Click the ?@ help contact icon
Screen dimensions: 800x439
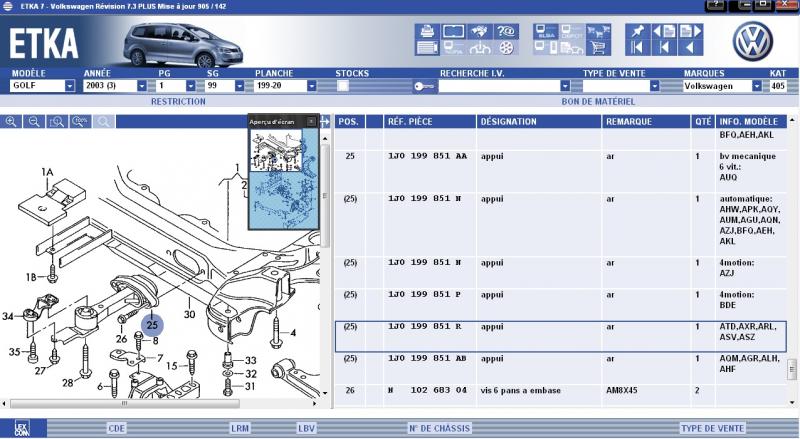506,31
